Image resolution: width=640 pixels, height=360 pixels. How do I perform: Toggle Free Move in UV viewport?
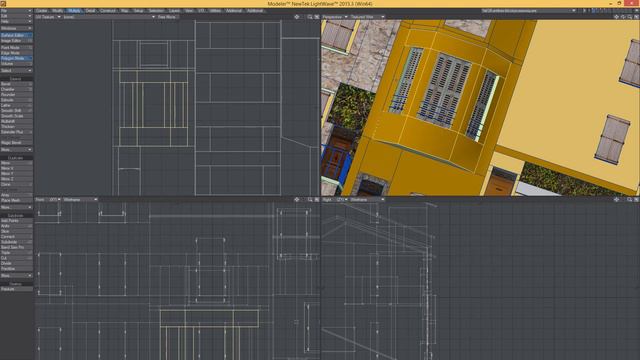167,17
